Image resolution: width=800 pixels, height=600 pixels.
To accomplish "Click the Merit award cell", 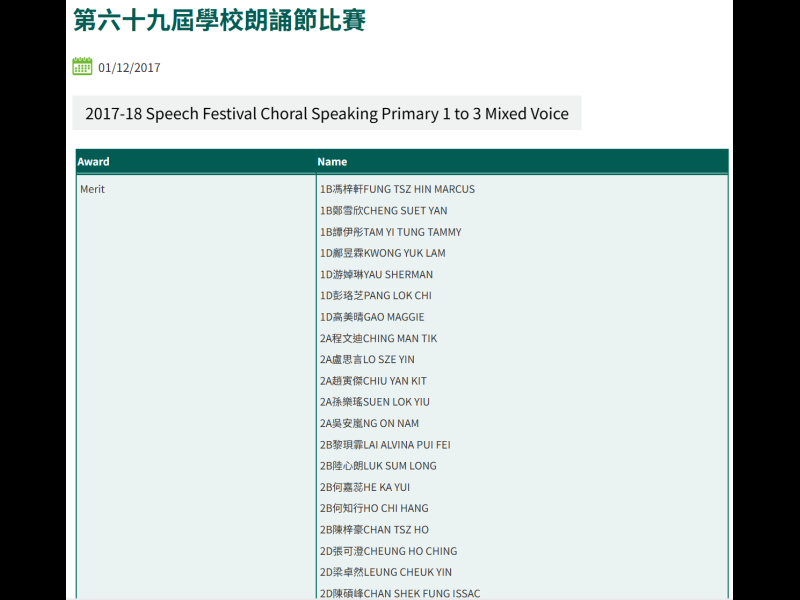I will pos(92,189).
